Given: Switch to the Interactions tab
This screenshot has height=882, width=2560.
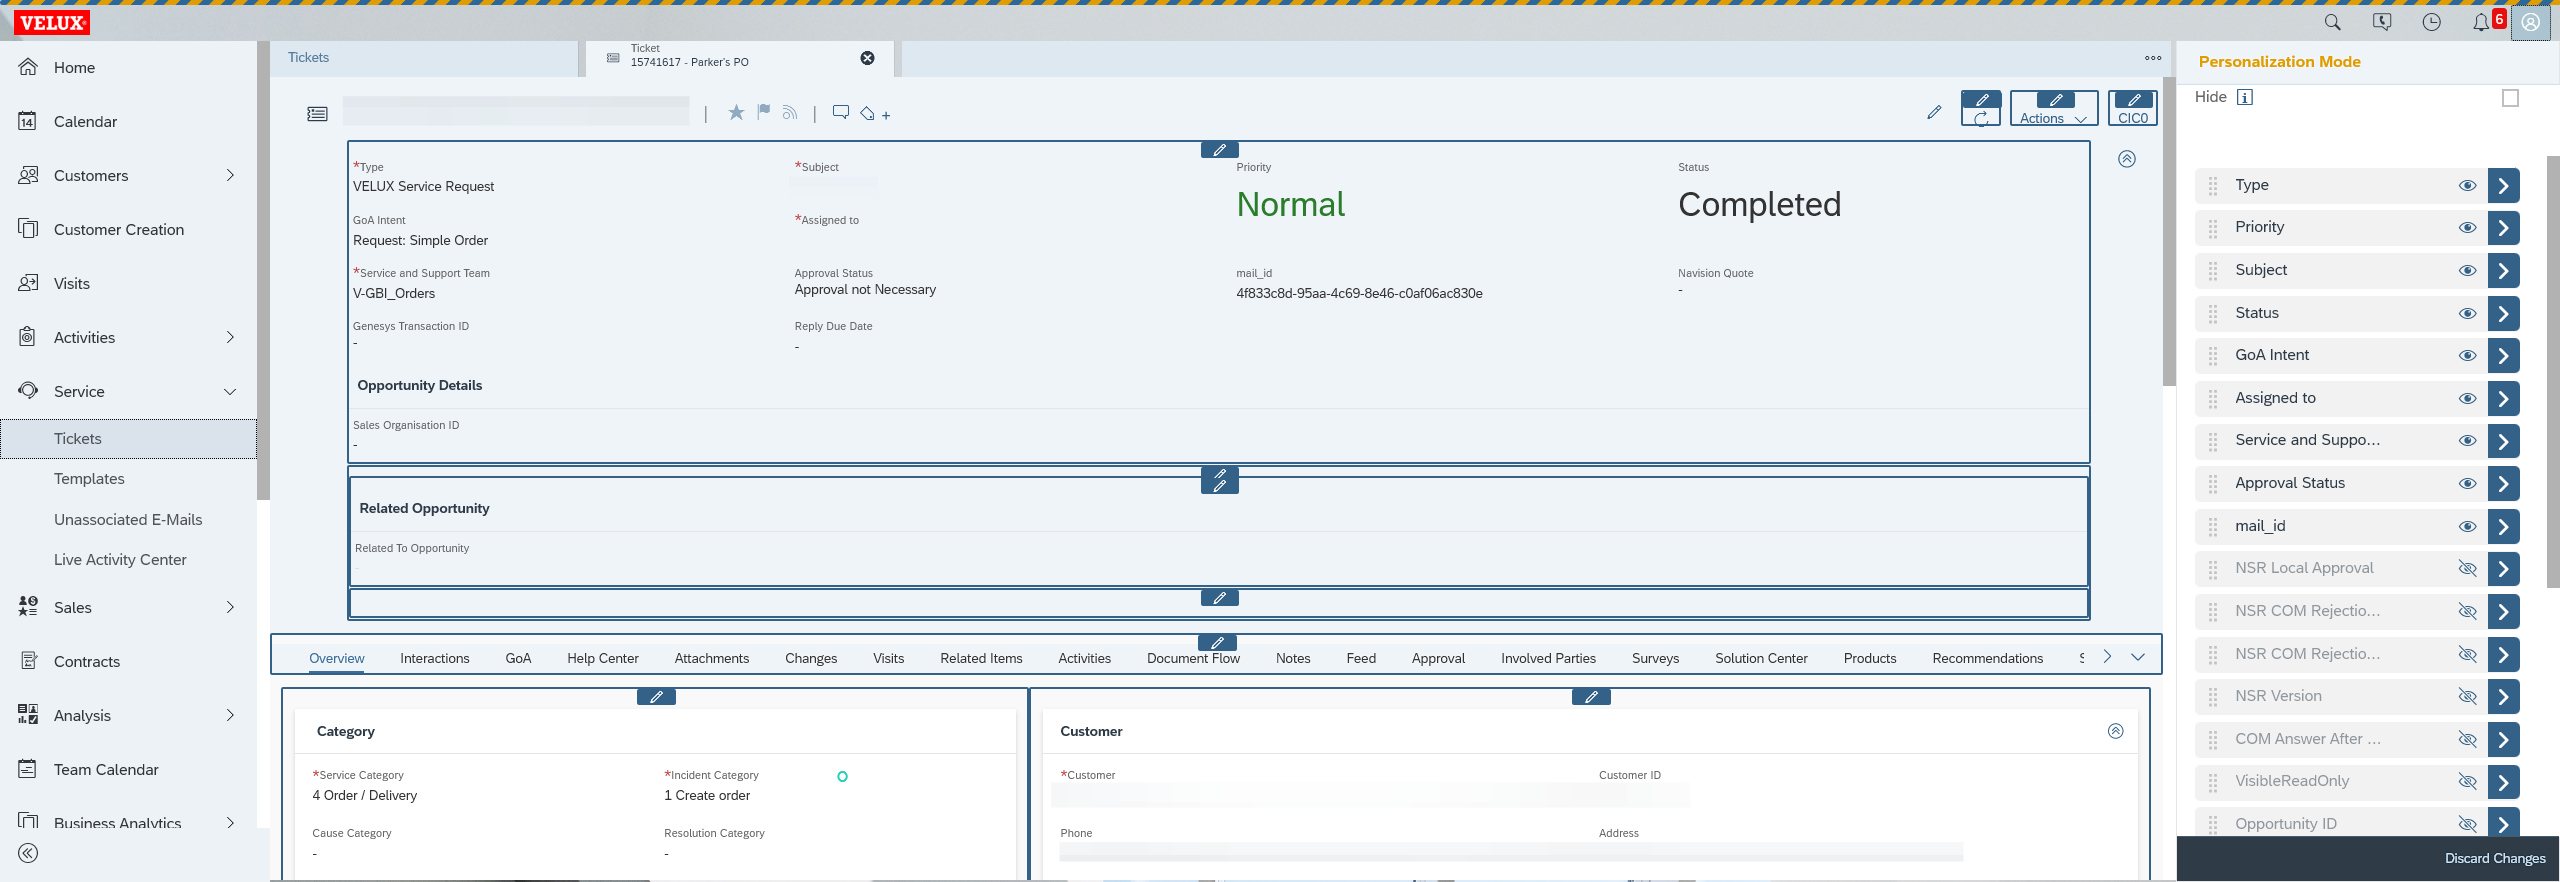Looking at the screenshot, I should coord(435,658).
